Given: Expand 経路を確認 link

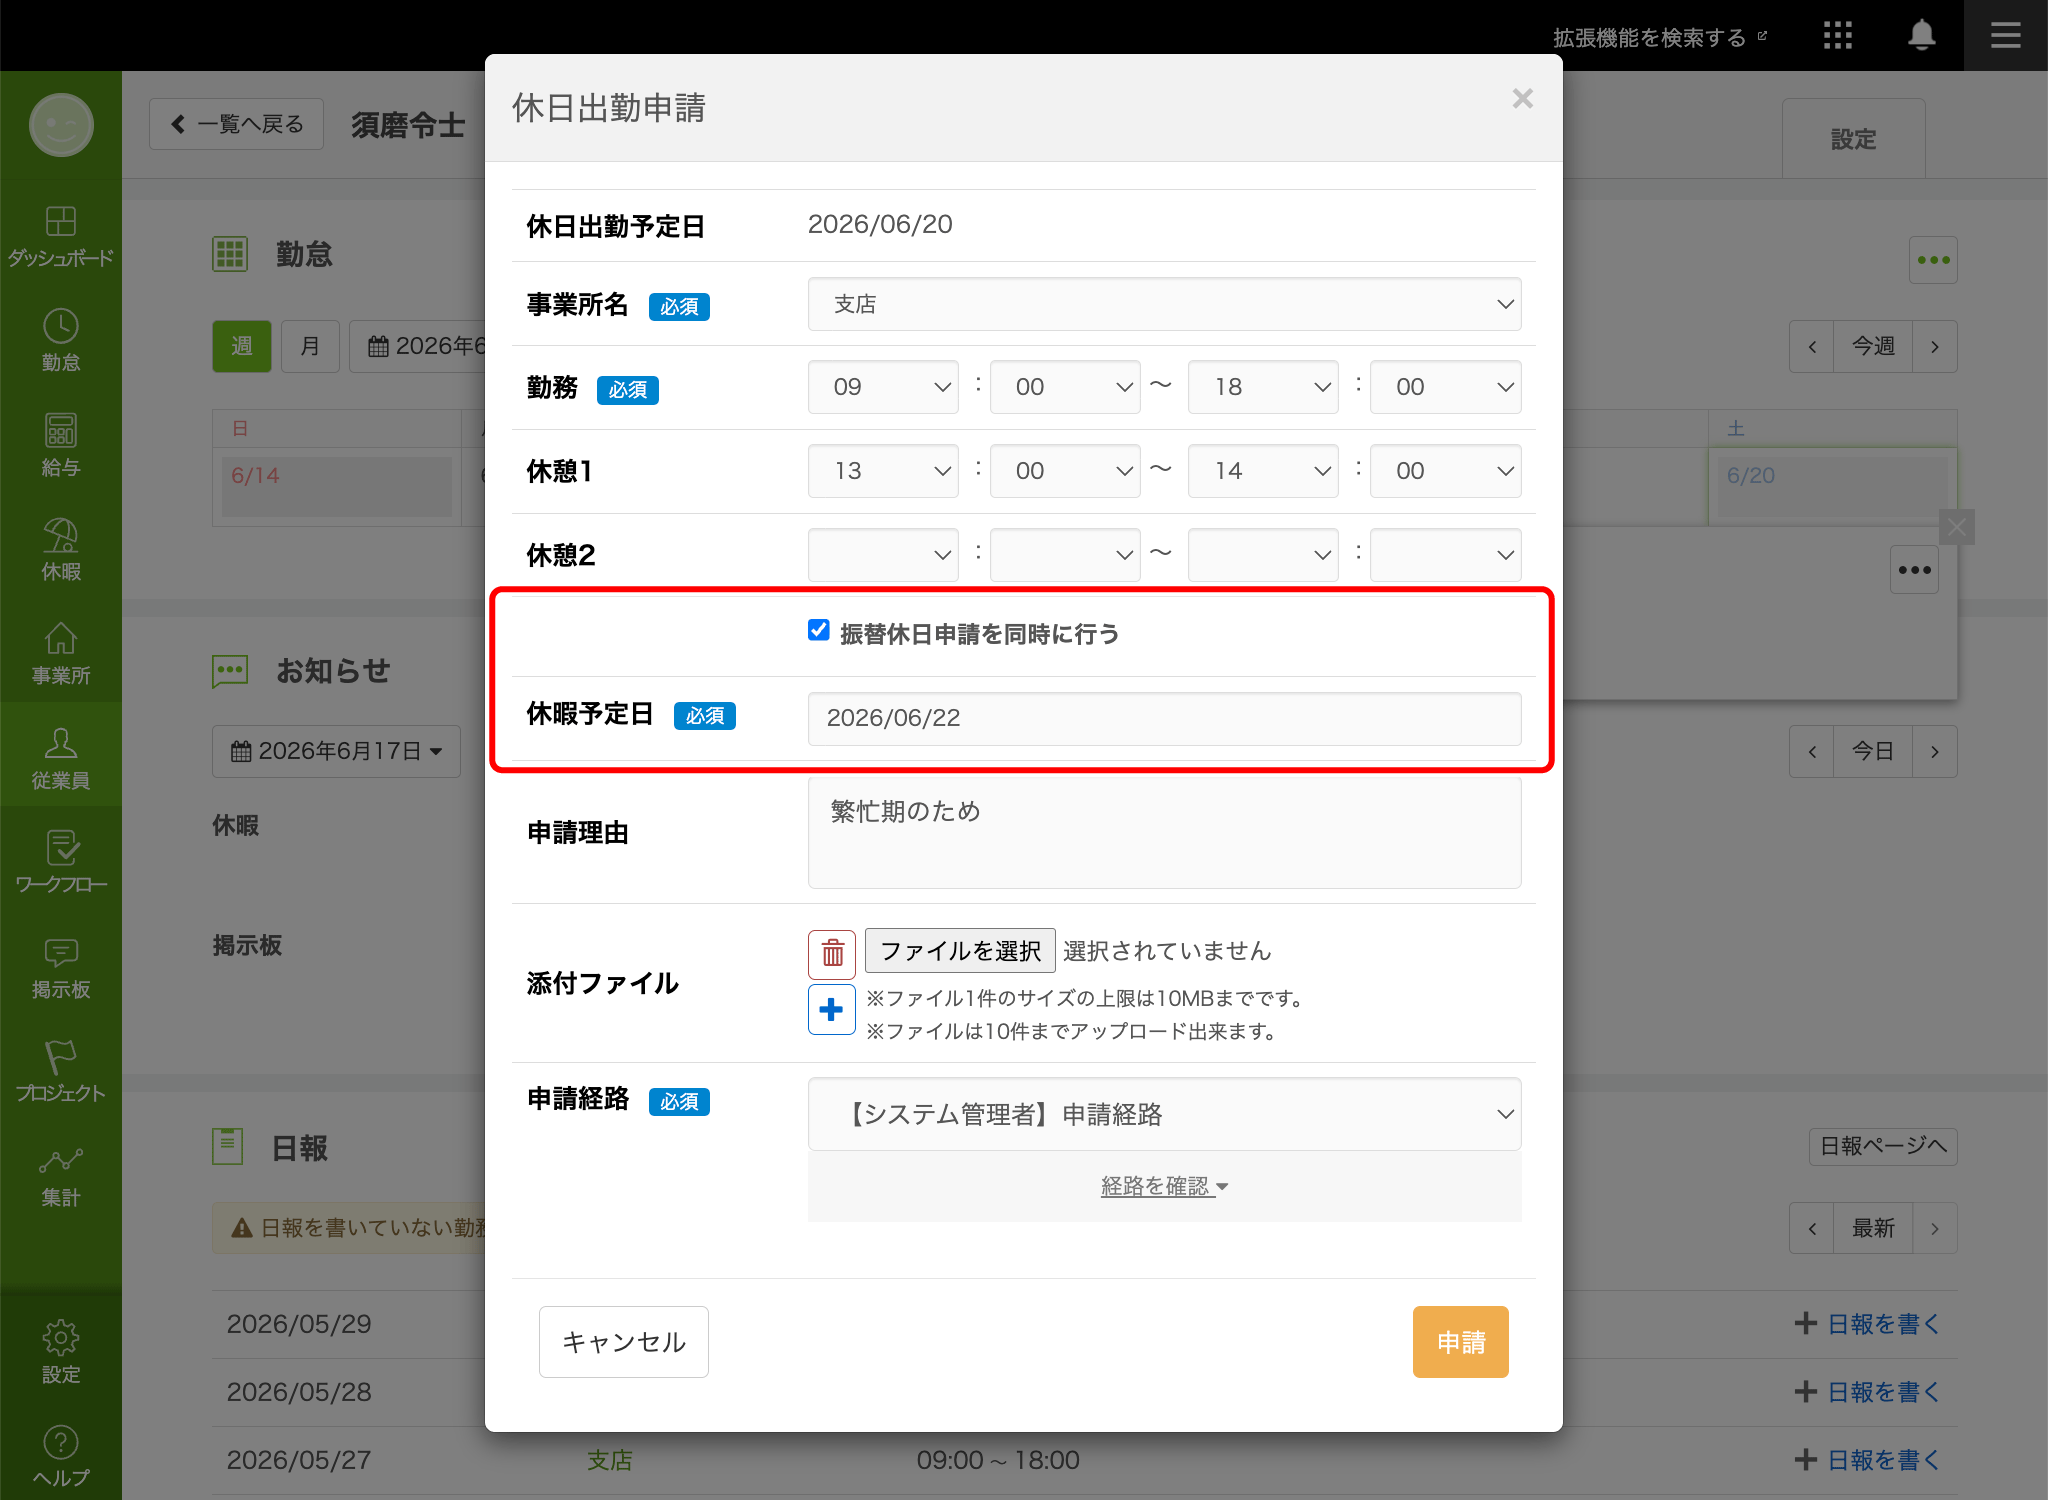Looking at the screenshot, I should 1164,1186.
